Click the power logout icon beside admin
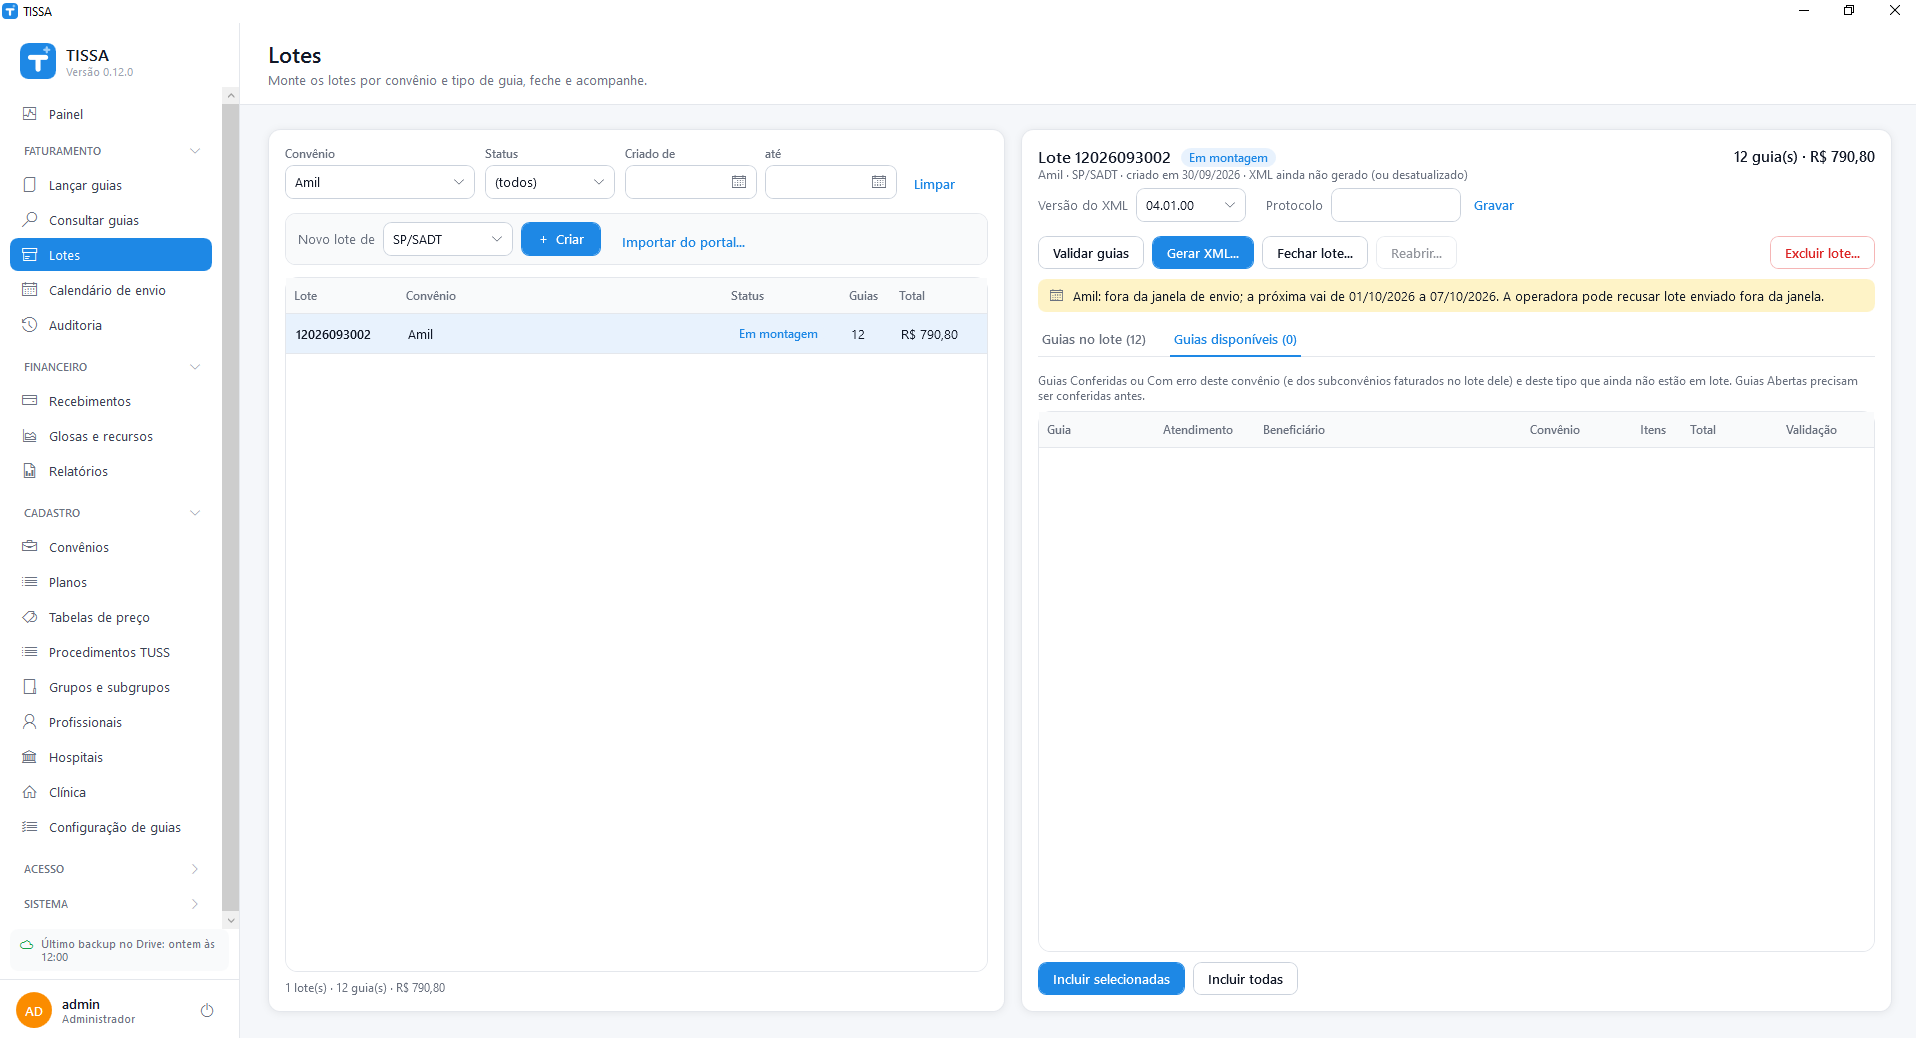 click(x=207, y=1011)
